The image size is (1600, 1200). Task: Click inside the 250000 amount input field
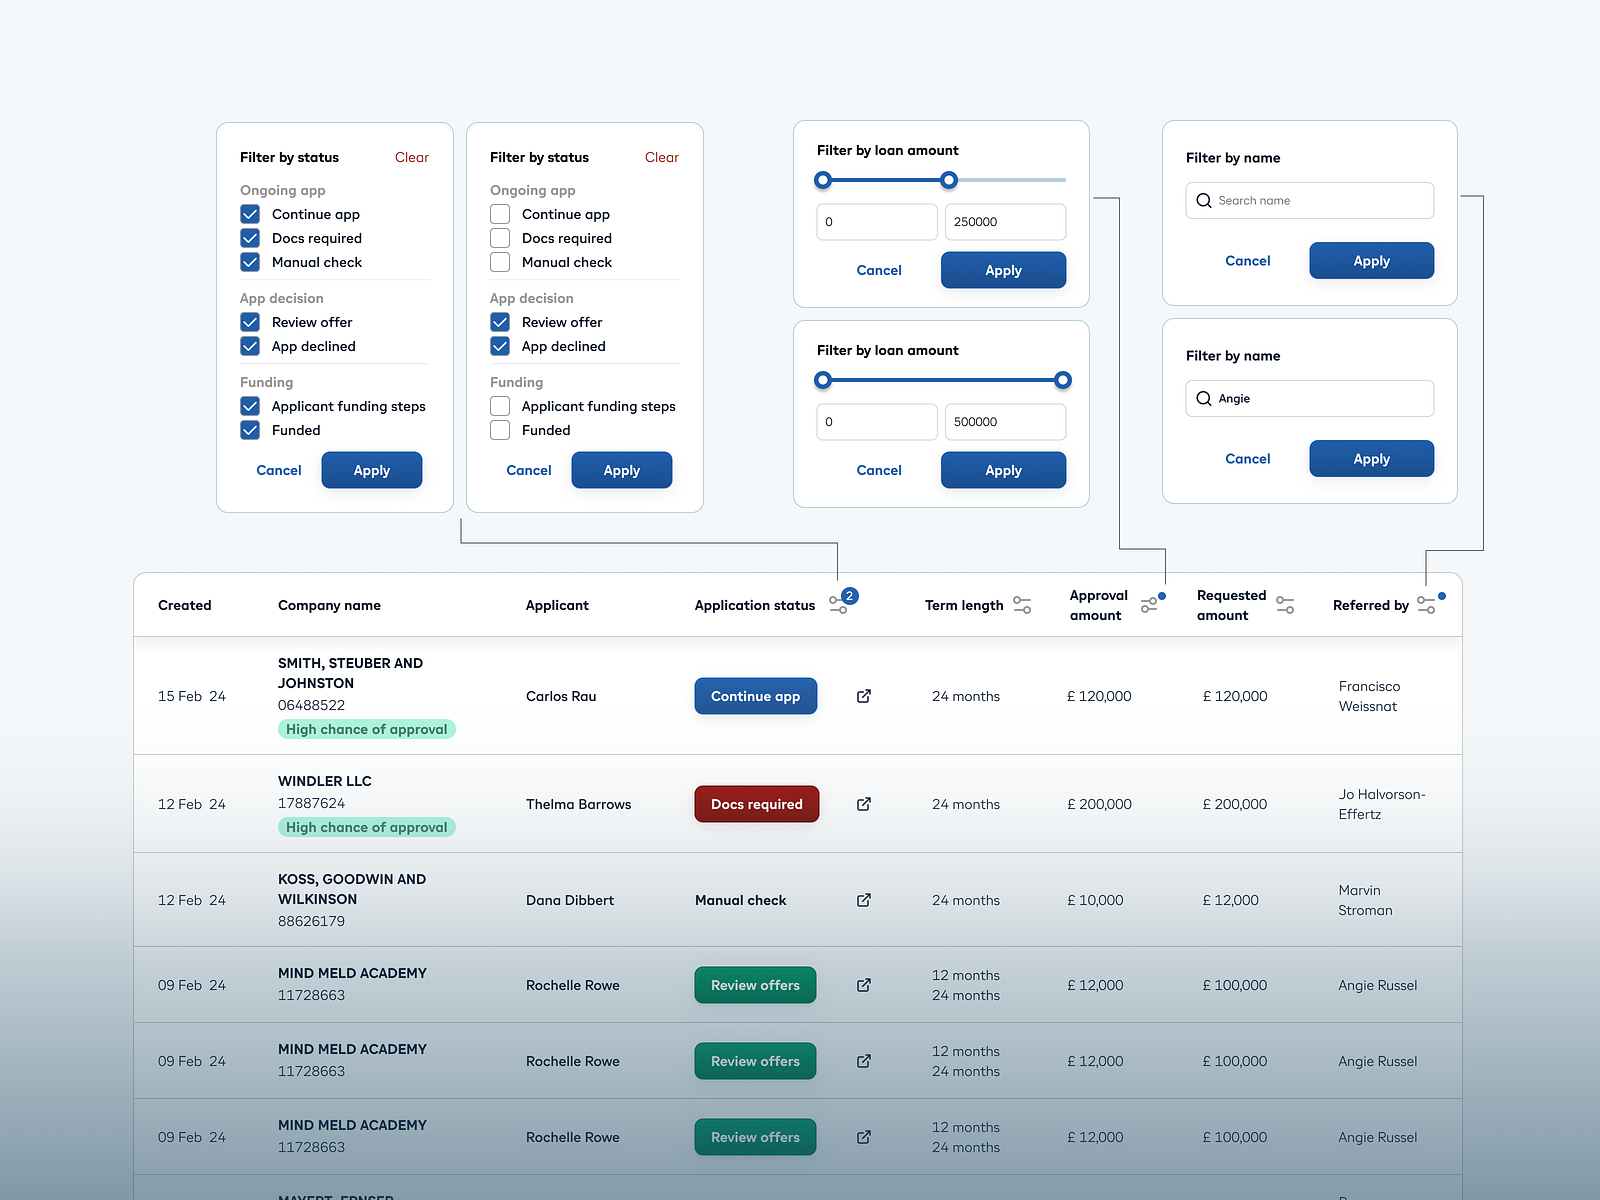[1004, 221]
